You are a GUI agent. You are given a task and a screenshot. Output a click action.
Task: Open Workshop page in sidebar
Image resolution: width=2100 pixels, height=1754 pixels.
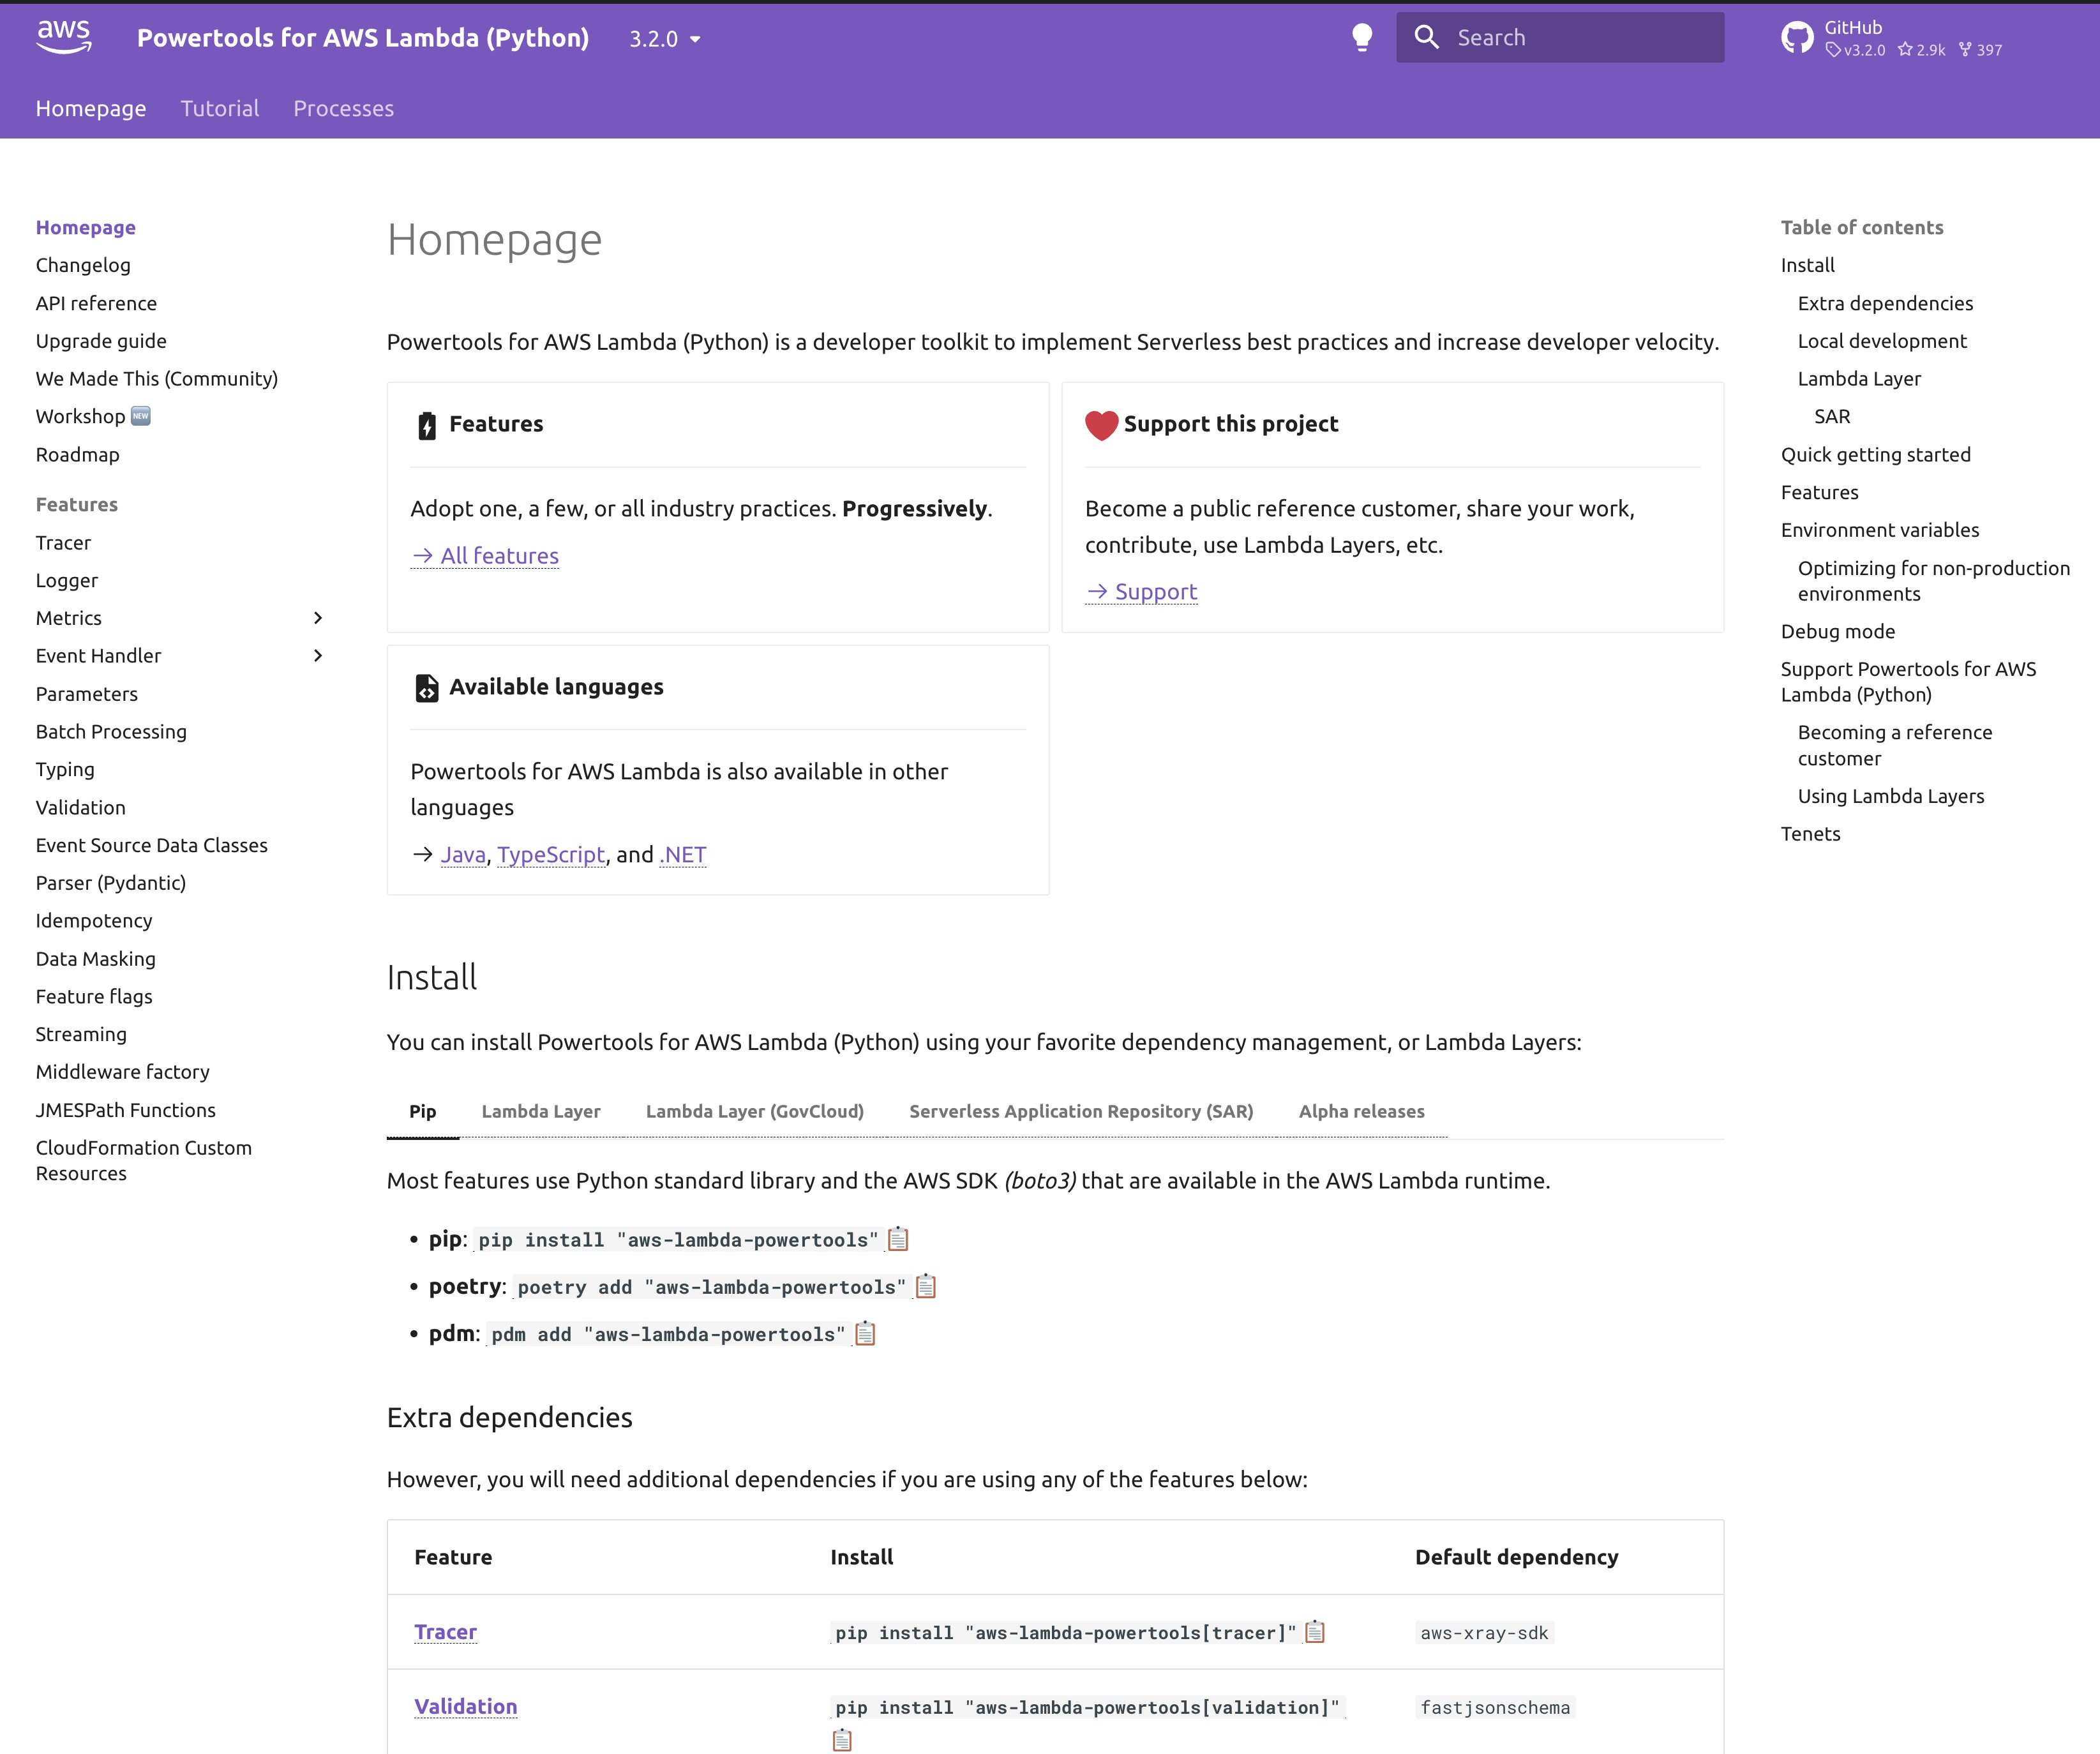[81, 416]
